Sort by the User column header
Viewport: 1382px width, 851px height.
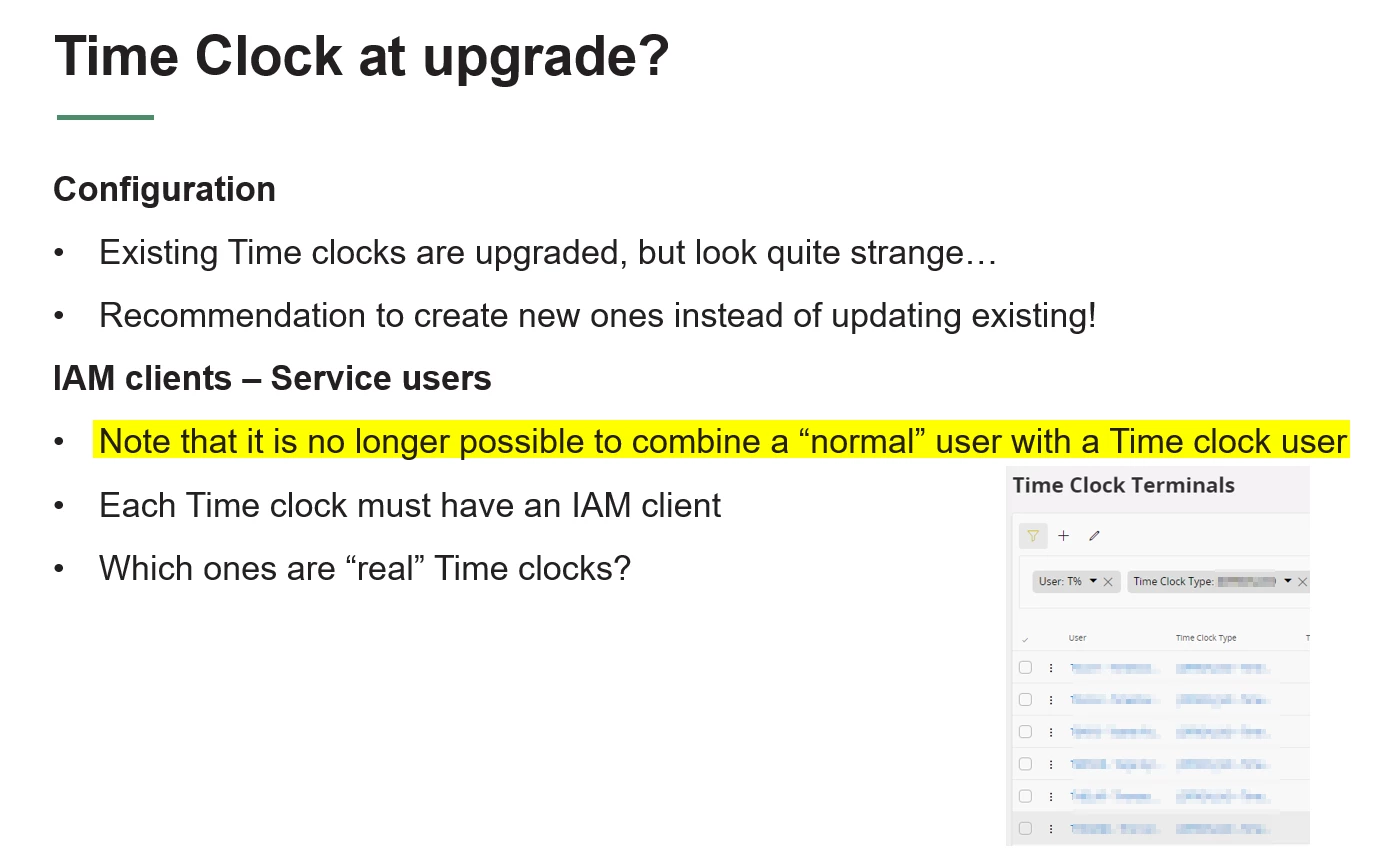[1077, 638]
